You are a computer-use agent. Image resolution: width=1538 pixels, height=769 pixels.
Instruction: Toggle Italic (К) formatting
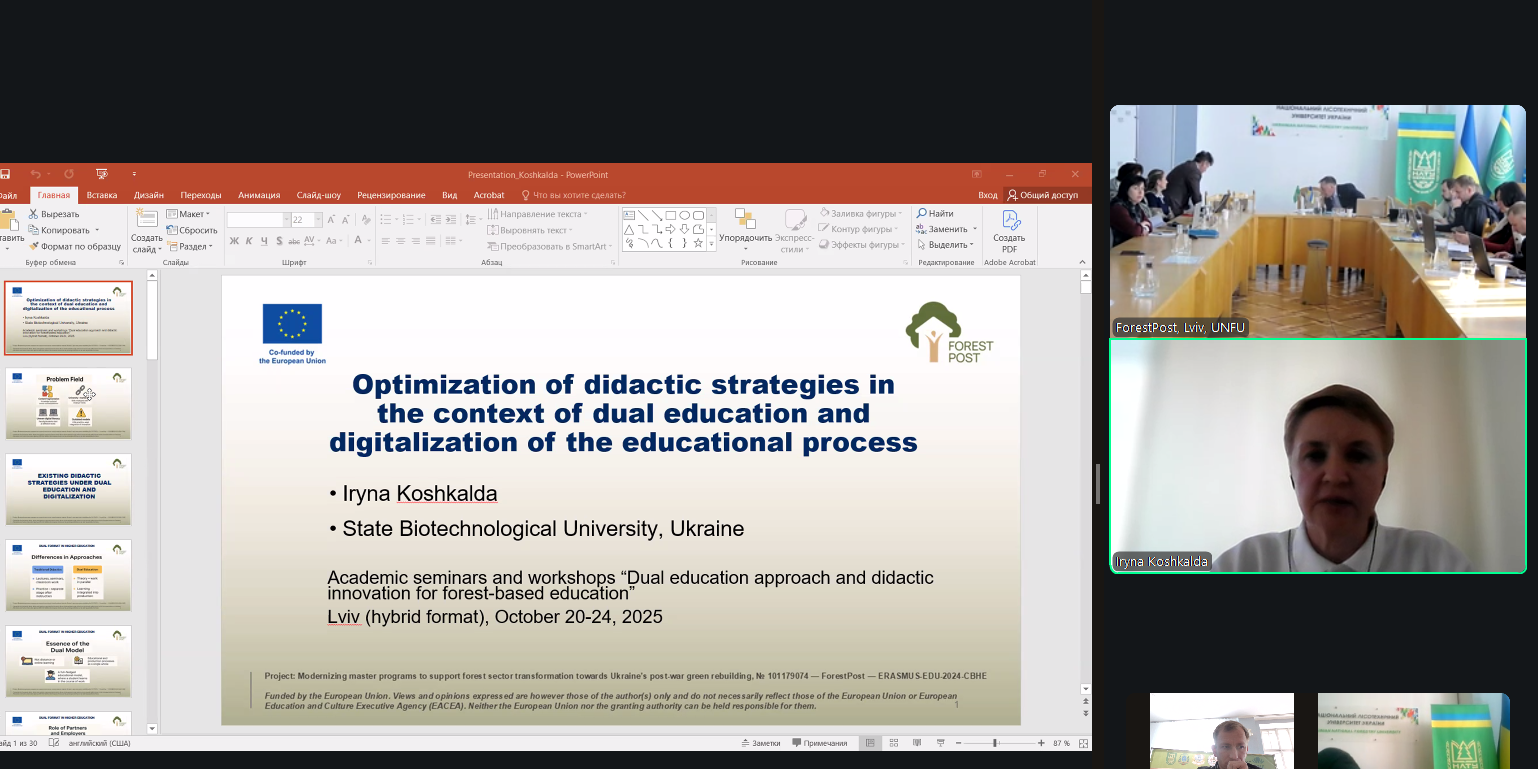coord(249,241)
